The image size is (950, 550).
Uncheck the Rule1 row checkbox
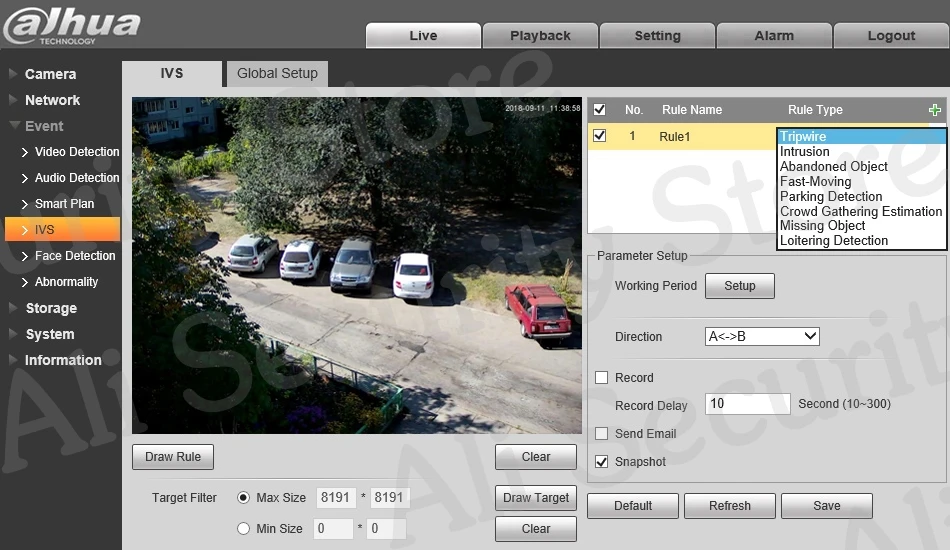(x=599, y=136)
